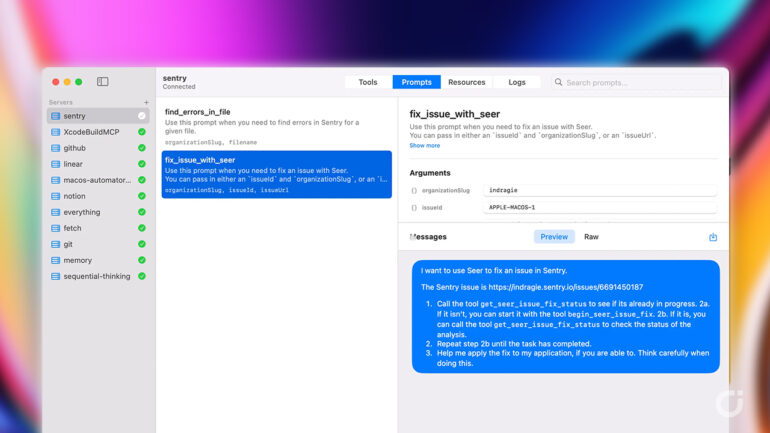Expand description with Show more
Screen dimensions: 770x433
(424, 146)
